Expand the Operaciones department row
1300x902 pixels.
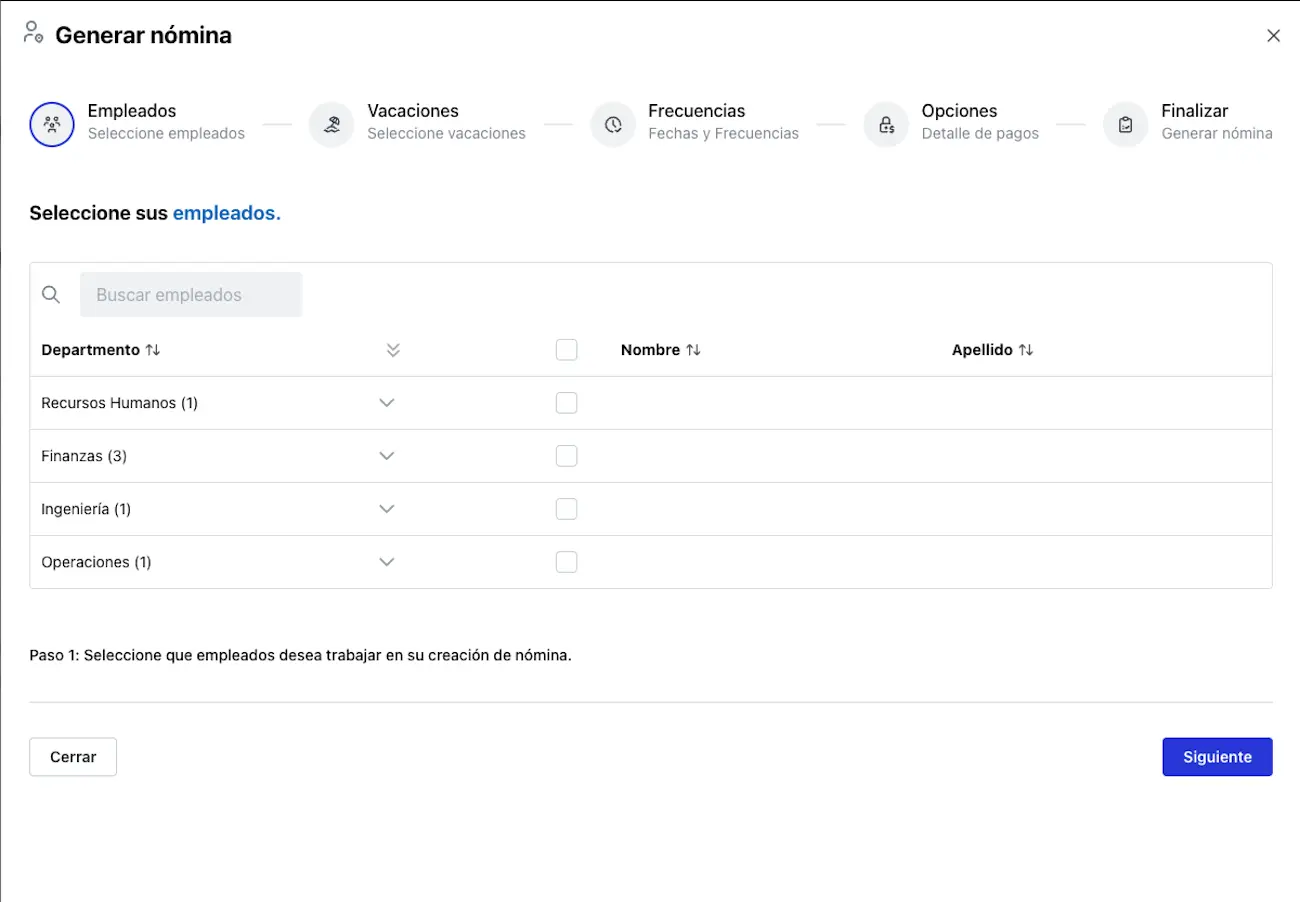pyautogui.click(x=387, y=562)
